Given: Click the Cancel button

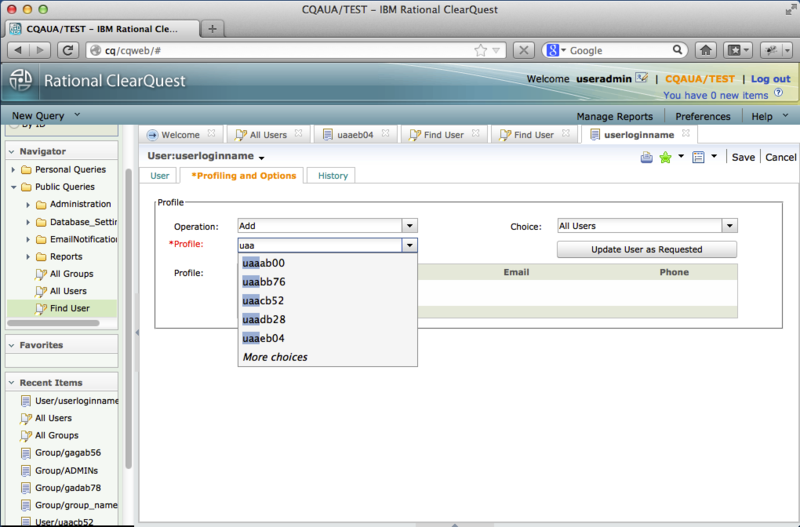Looking at the screenshot, I should [x=781, y=158].
